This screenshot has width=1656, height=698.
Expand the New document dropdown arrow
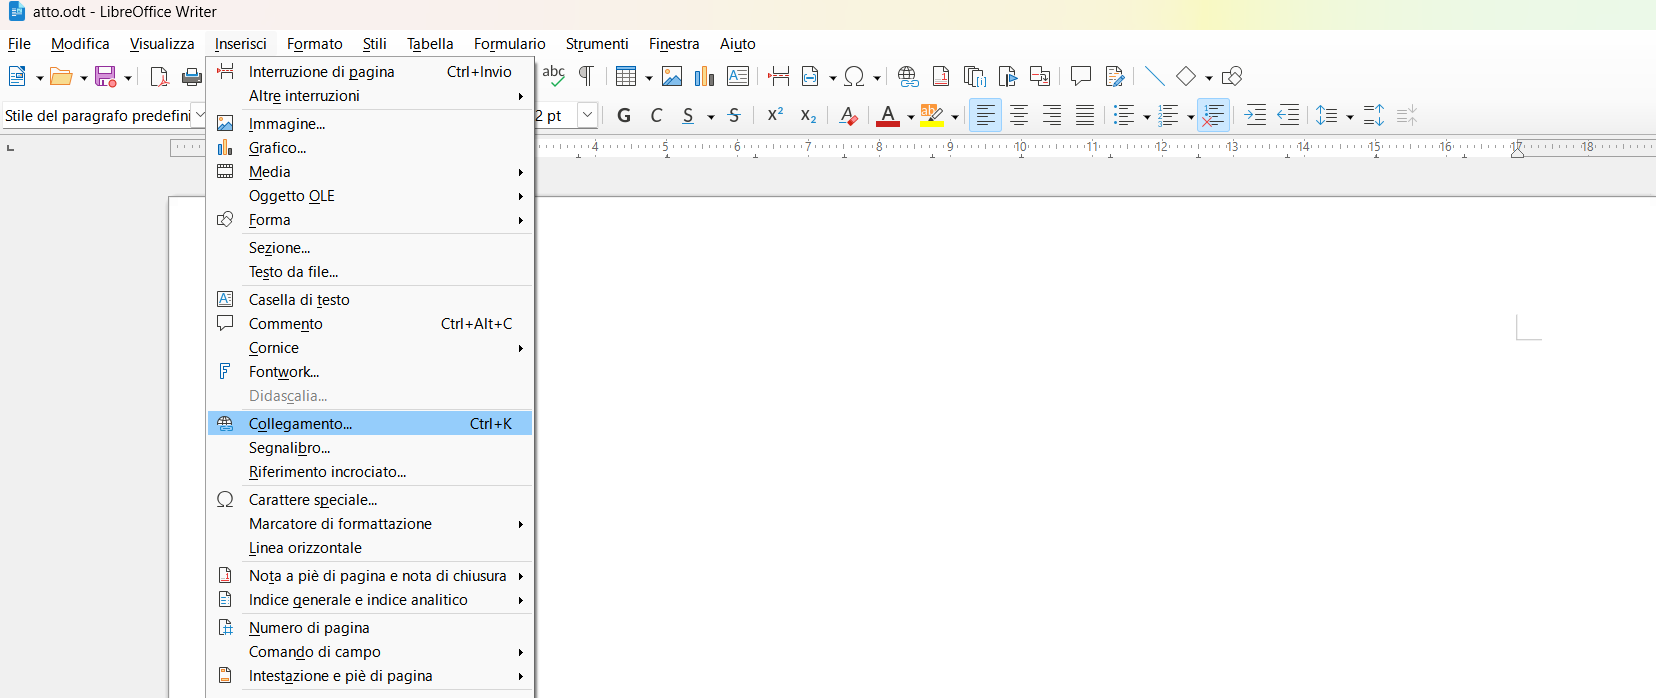tap(40, 77)
